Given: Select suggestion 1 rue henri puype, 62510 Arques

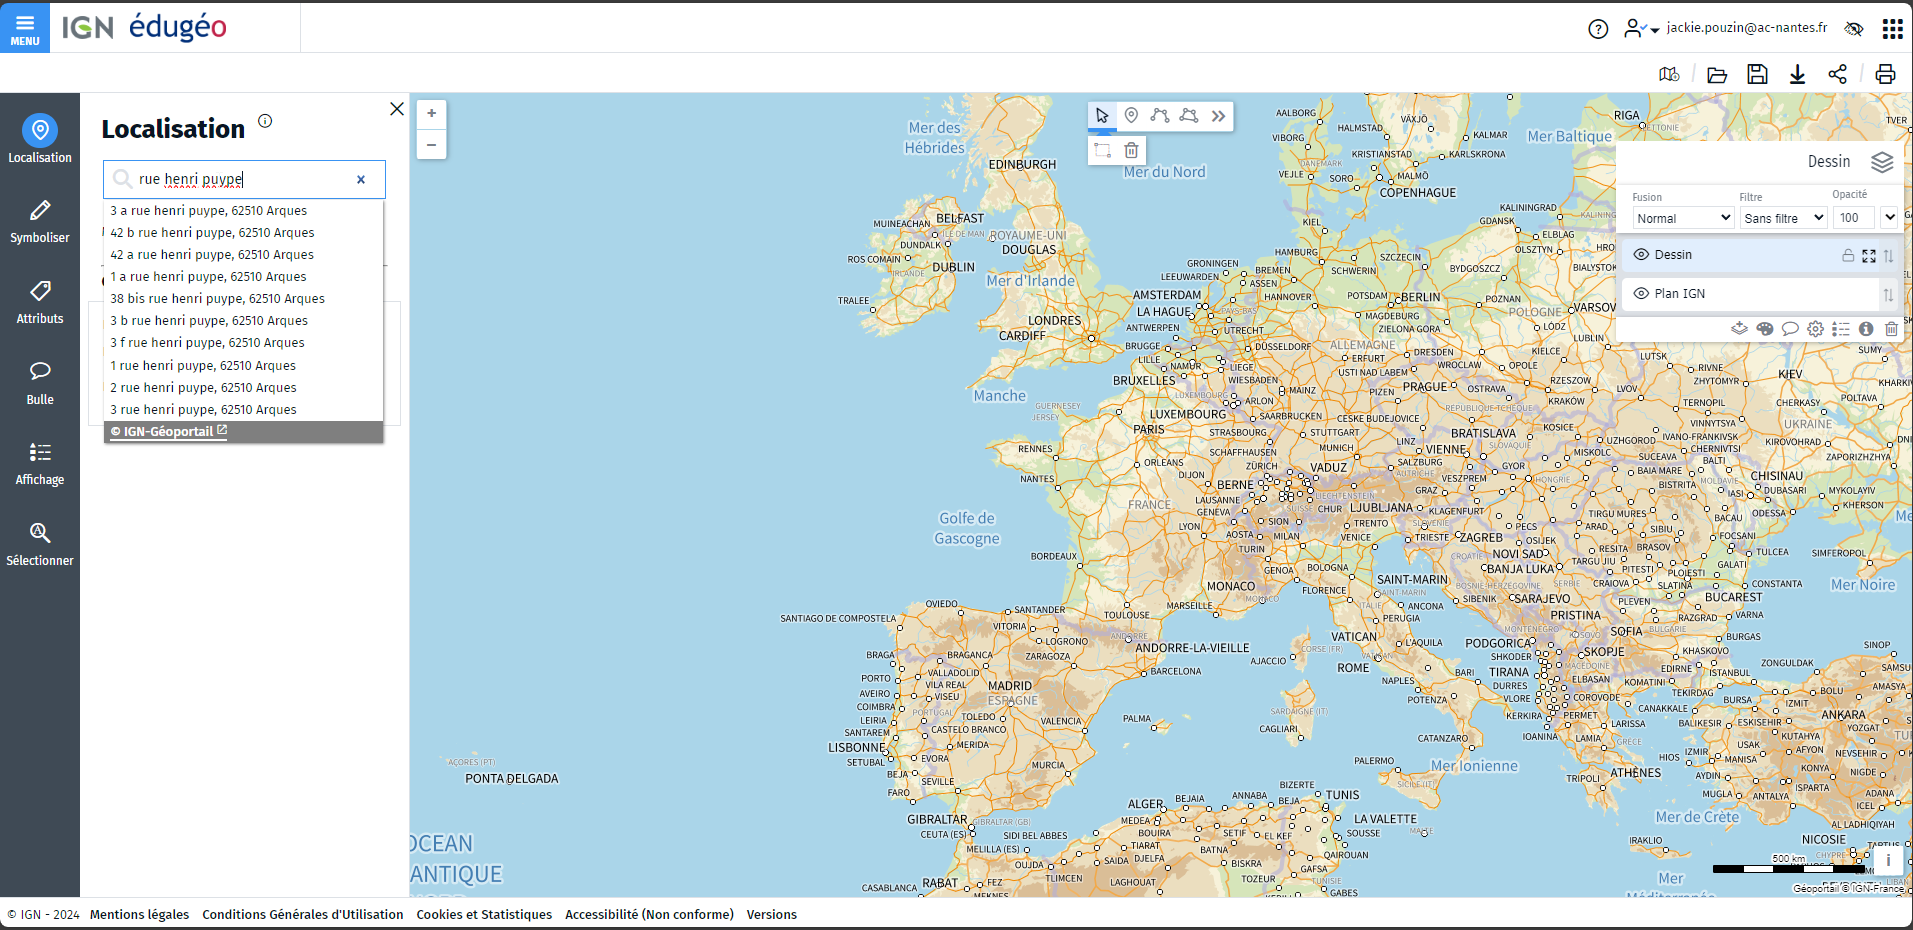Looking at the screenshot, I should coord(203,365).
